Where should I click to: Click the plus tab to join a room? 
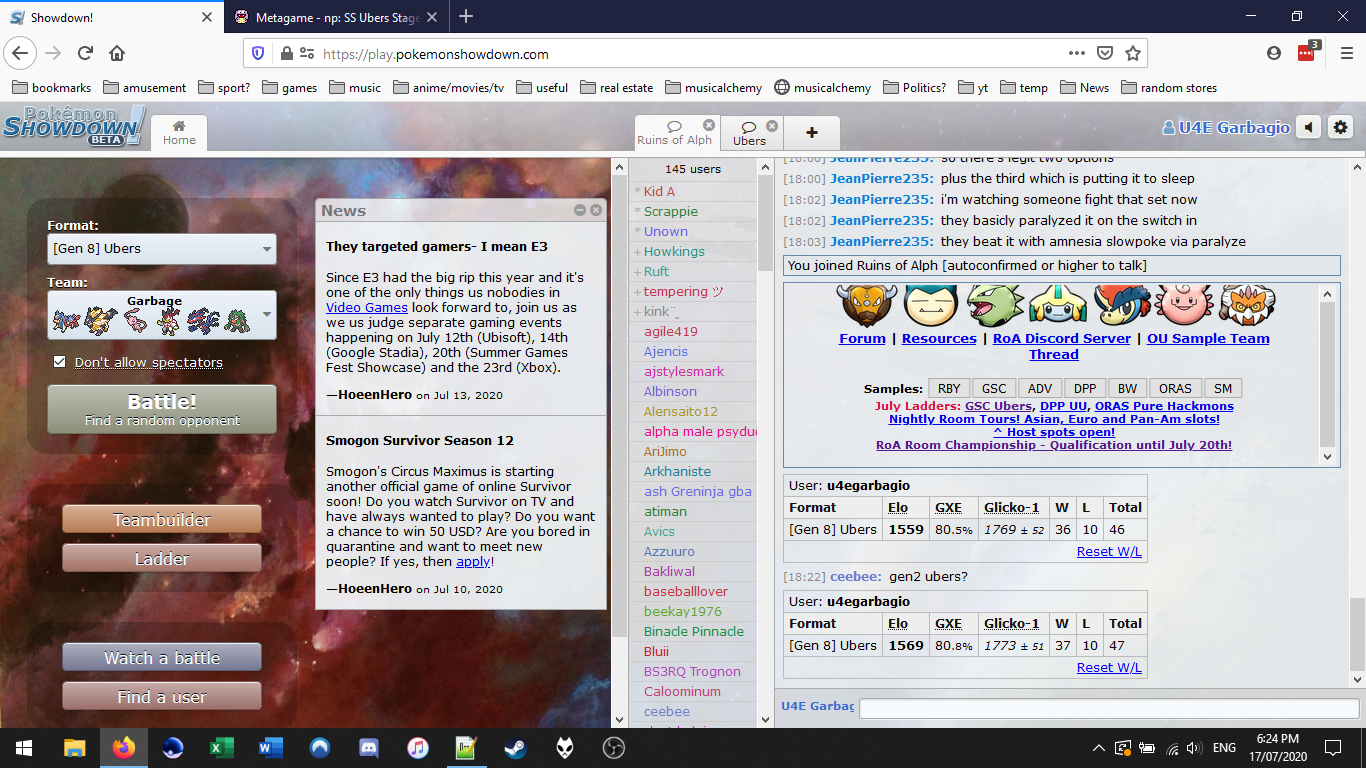point(812,132)
